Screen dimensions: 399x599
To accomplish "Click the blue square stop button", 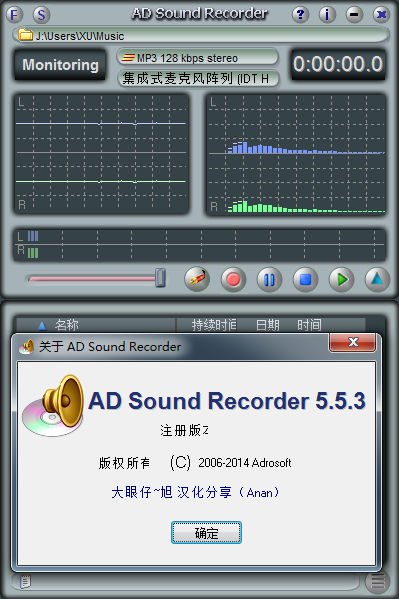I will pyautogui.click(x=305, y=279).
